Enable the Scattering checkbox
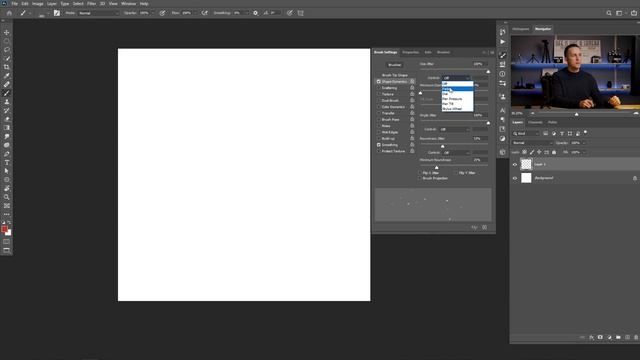 379,88
